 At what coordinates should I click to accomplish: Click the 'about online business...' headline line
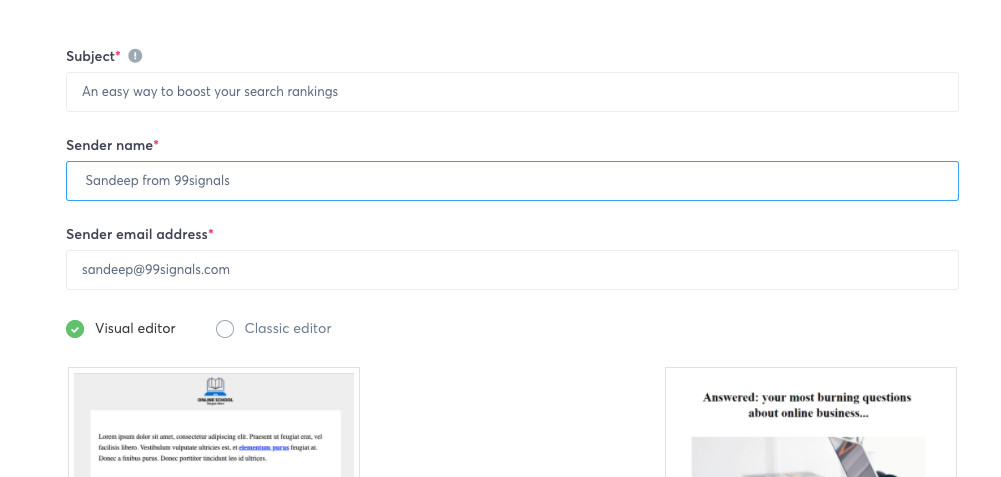[807, 413]
